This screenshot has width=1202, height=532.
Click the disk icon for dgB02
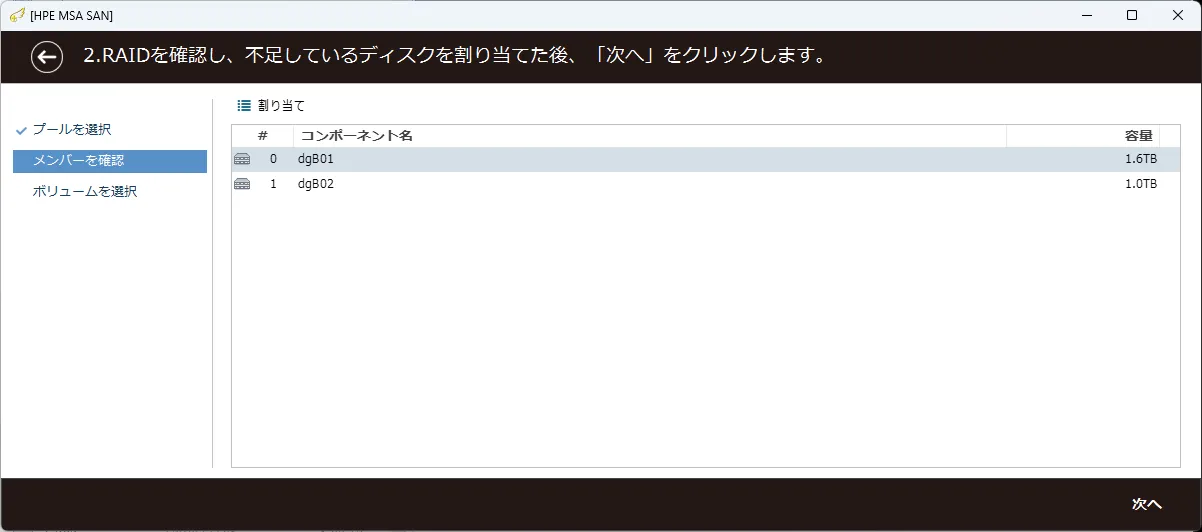[x=242, y=184]
